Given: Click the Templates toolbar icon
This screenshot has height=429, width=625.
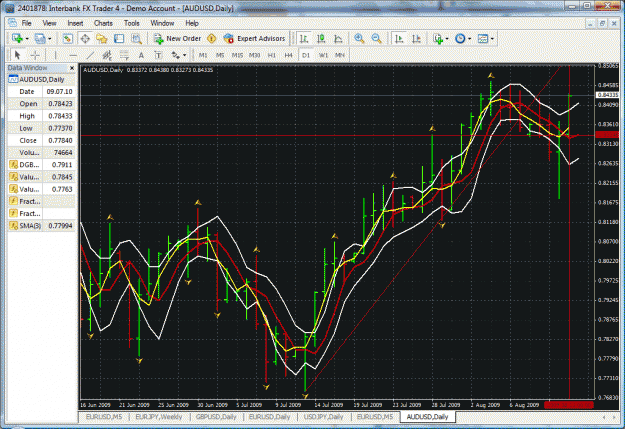Looking at the screenshot, I should point(483,39).
